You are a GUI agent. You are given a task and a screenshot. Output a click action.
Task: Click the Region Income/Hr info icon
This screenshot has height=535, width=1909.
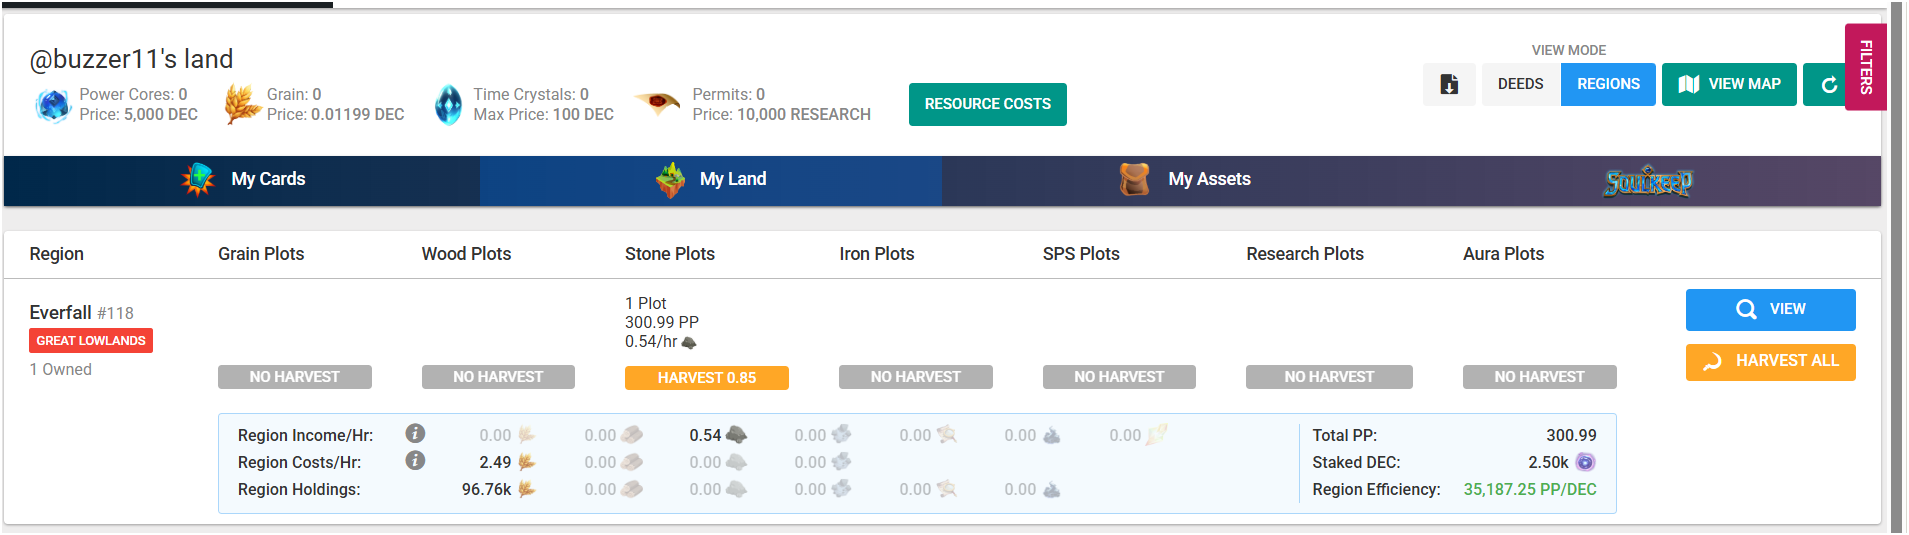point(415,434)
